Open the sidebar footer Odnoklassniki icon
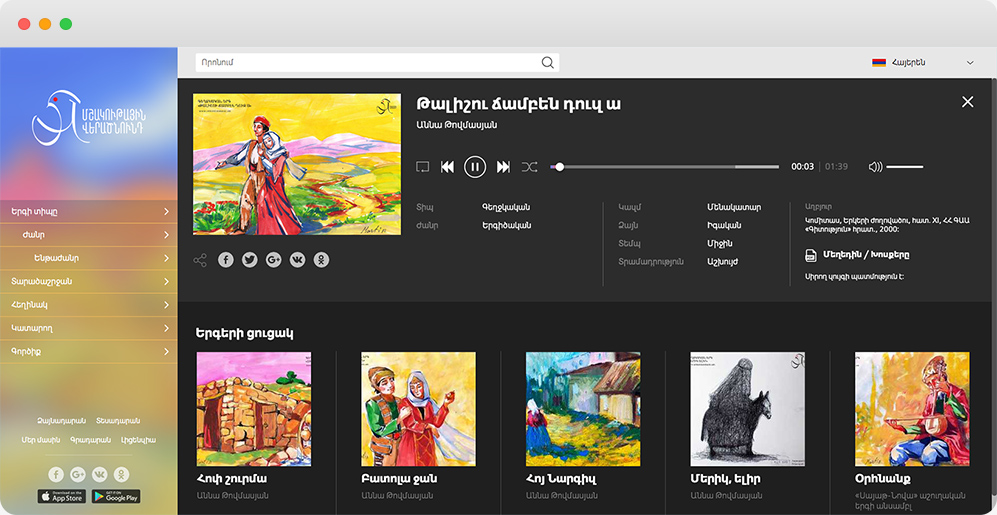The image size is (997, 515). click(121, 474)
